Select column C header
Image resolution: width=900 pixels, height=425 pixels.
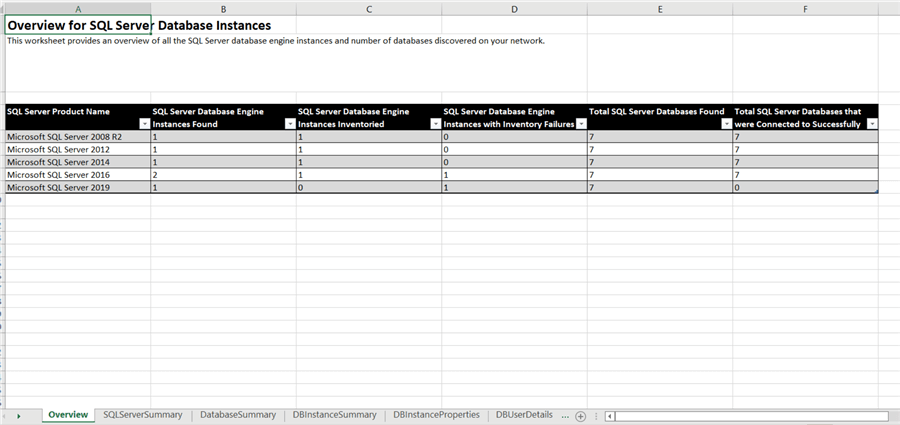click(369, 9)
